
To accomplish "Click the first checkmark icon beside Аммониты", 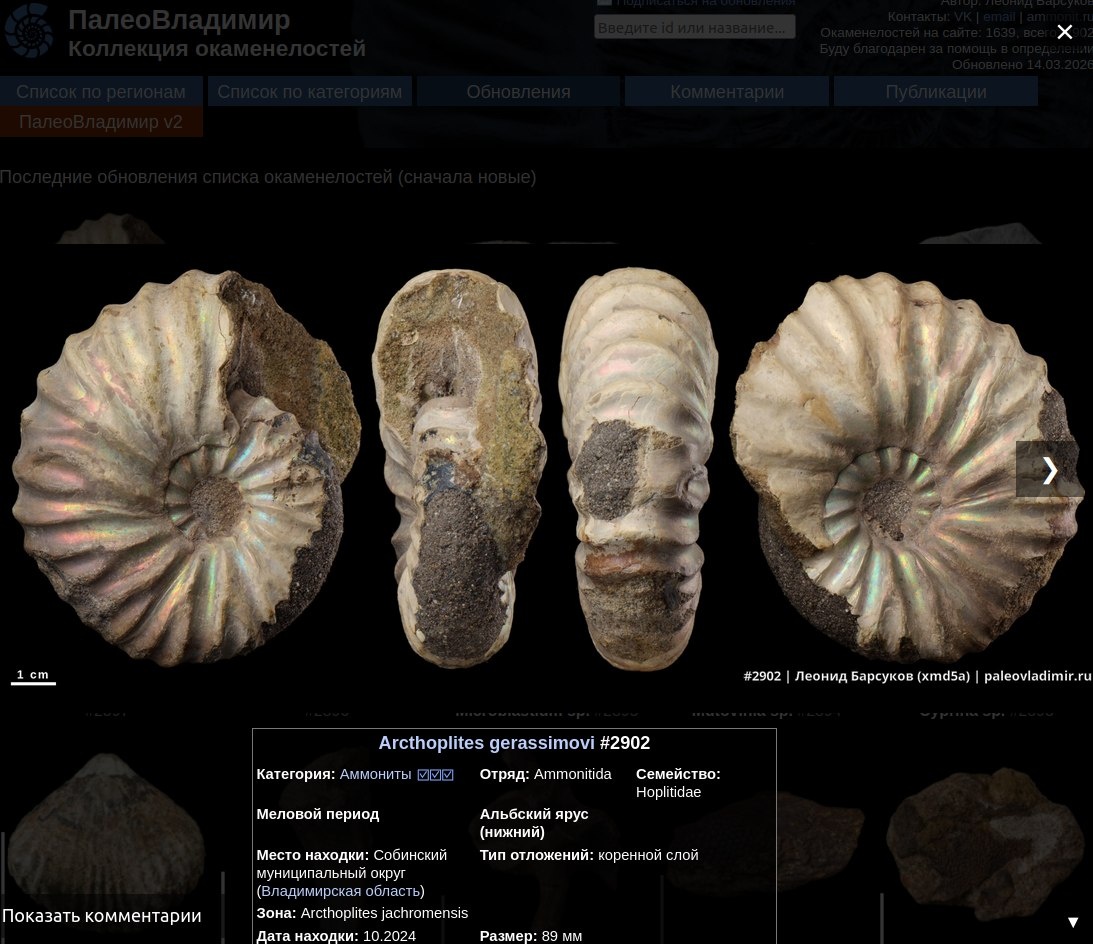I will click(x=423, y=775).
